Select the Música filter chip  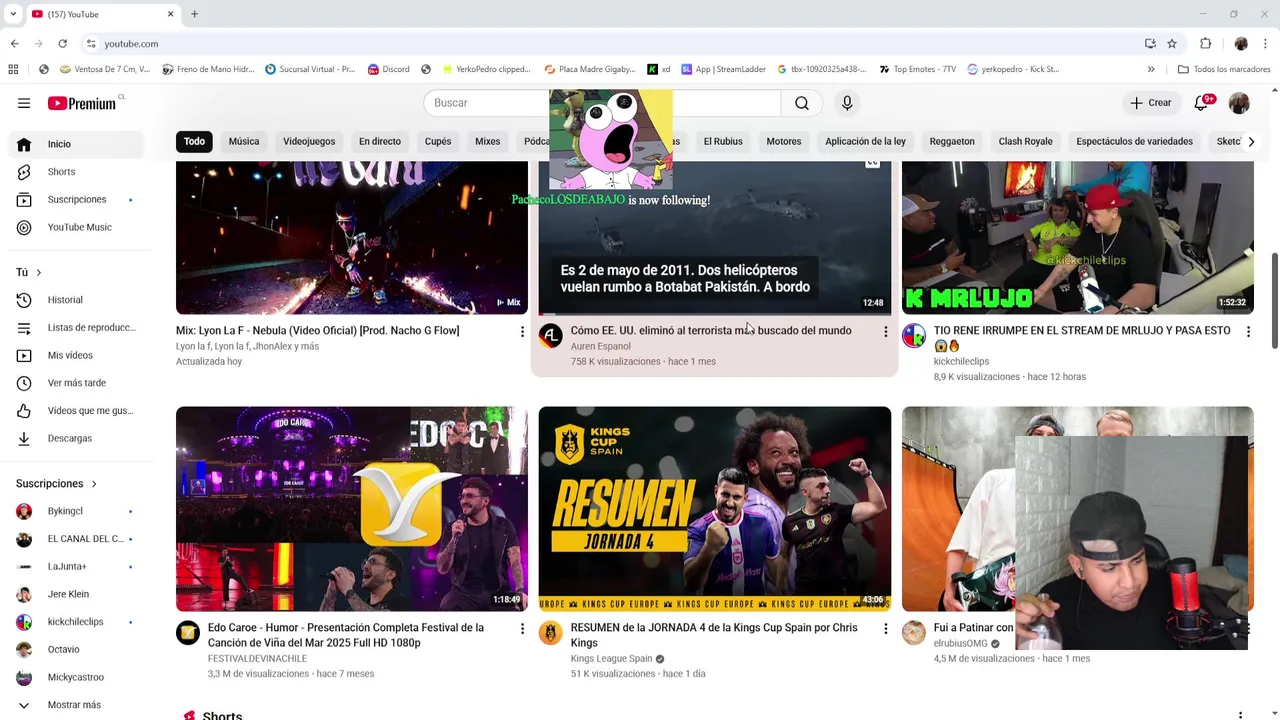[x=244, y=141]
